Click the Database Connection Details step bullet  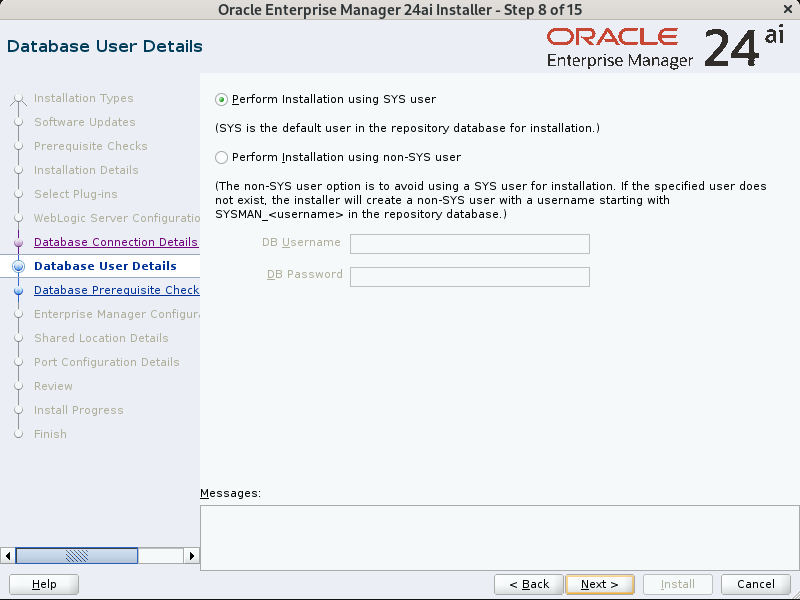point(18,242)
